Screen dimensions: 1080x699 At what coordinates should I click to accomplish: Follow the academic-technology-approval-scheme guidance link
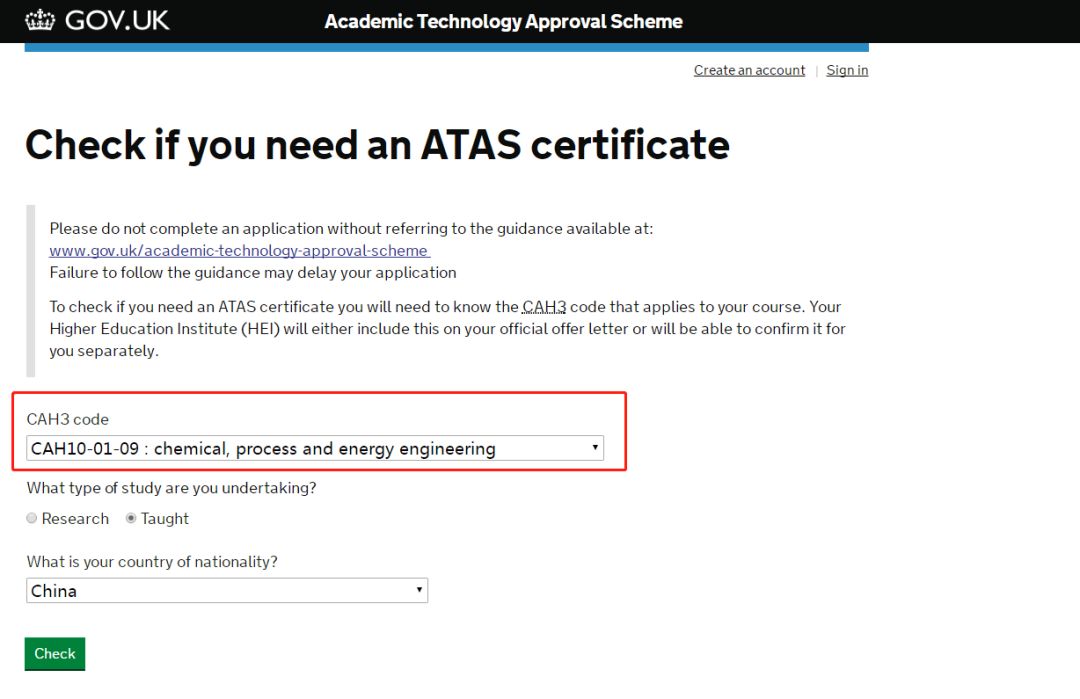click(x=240, y=251)
